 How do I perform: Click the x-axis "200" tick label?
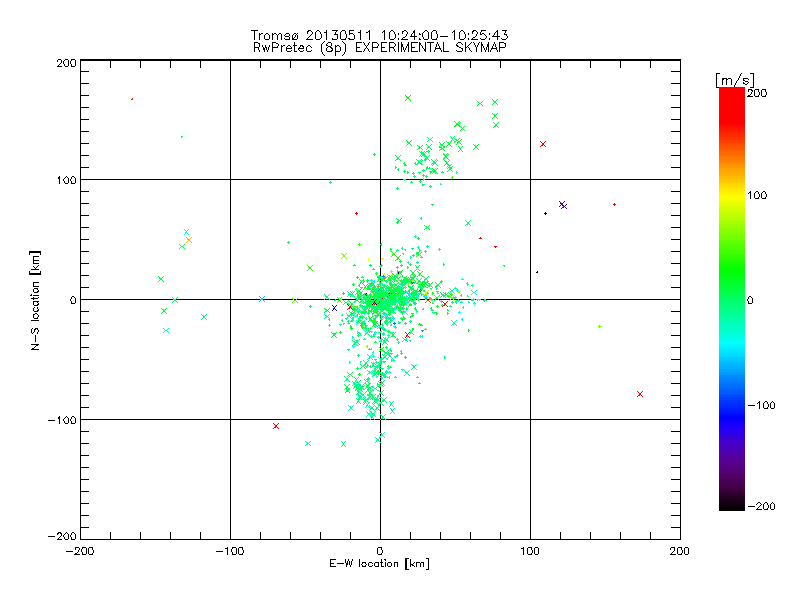point(680,551)
